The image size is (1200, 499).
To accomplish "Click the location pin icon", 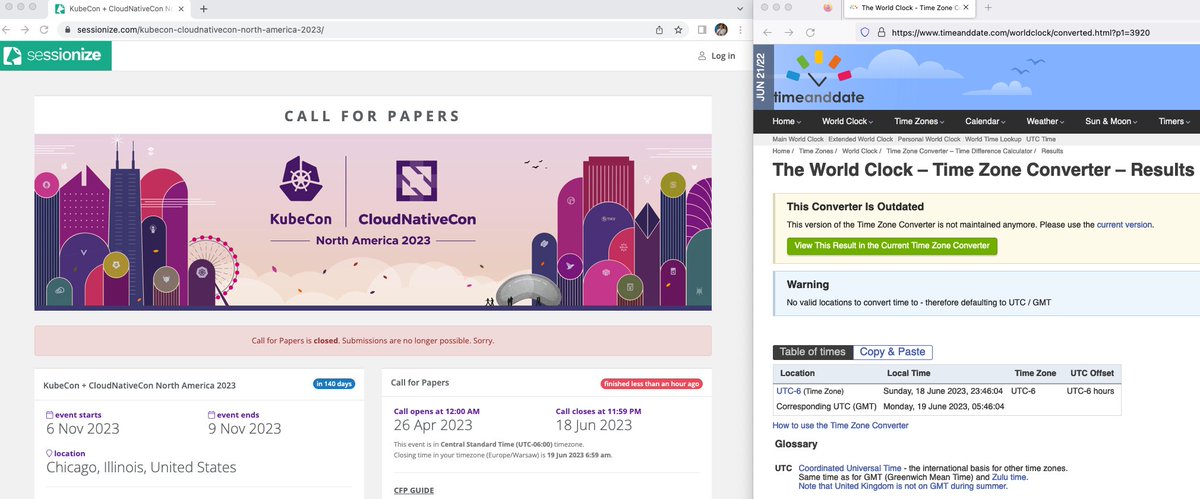I will 50,452.
